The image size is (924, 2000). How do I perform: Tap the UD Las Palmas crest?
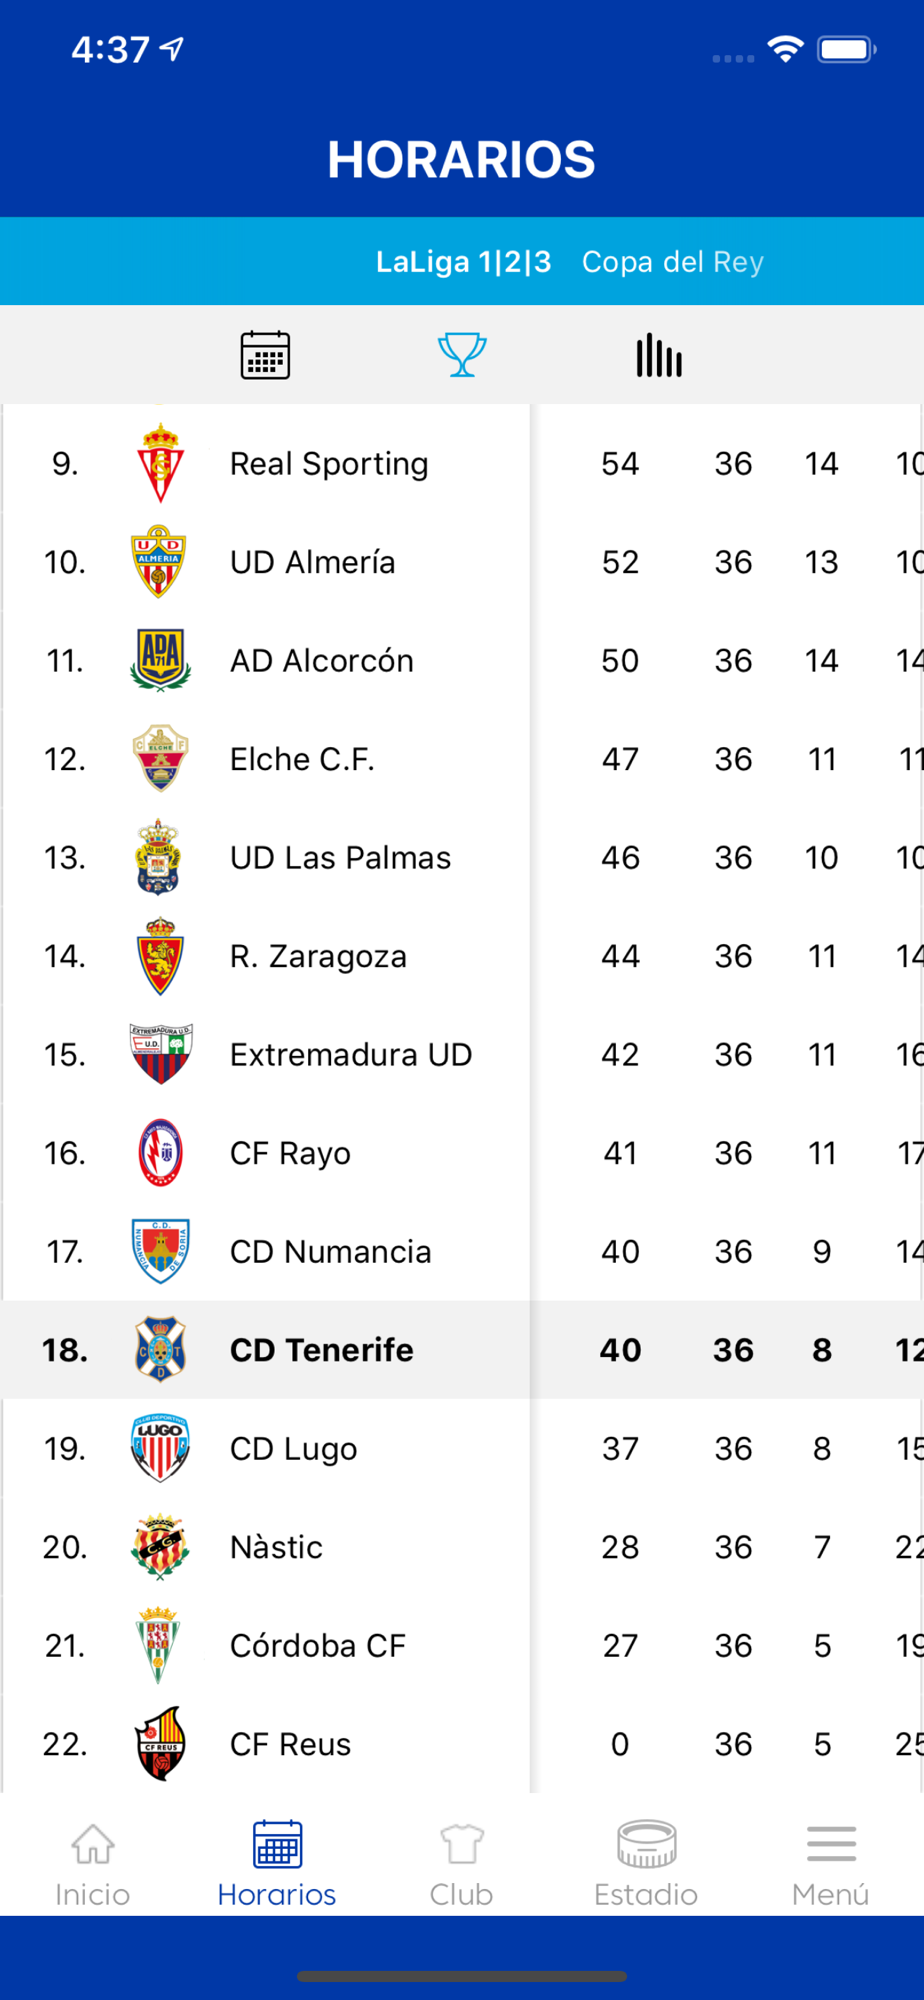click(x=160, y=858)
